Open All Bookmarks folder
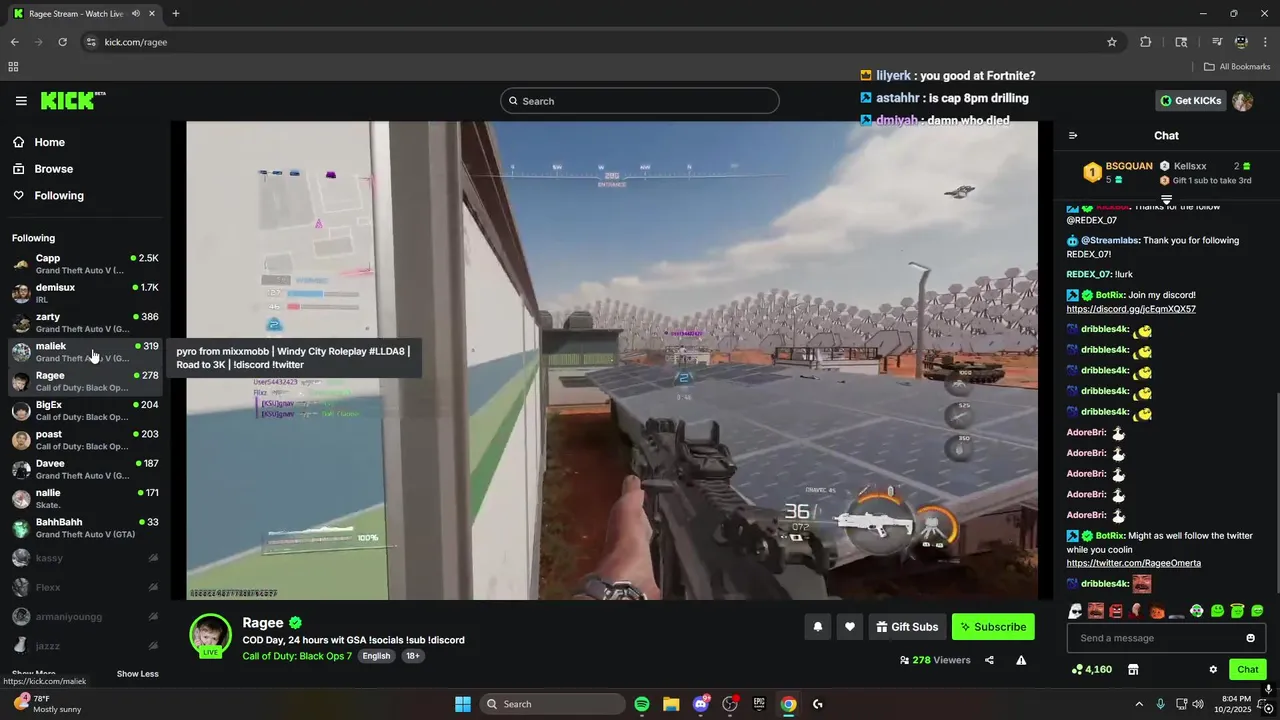Screen dimensions: 1280x720 [1237, 67]
